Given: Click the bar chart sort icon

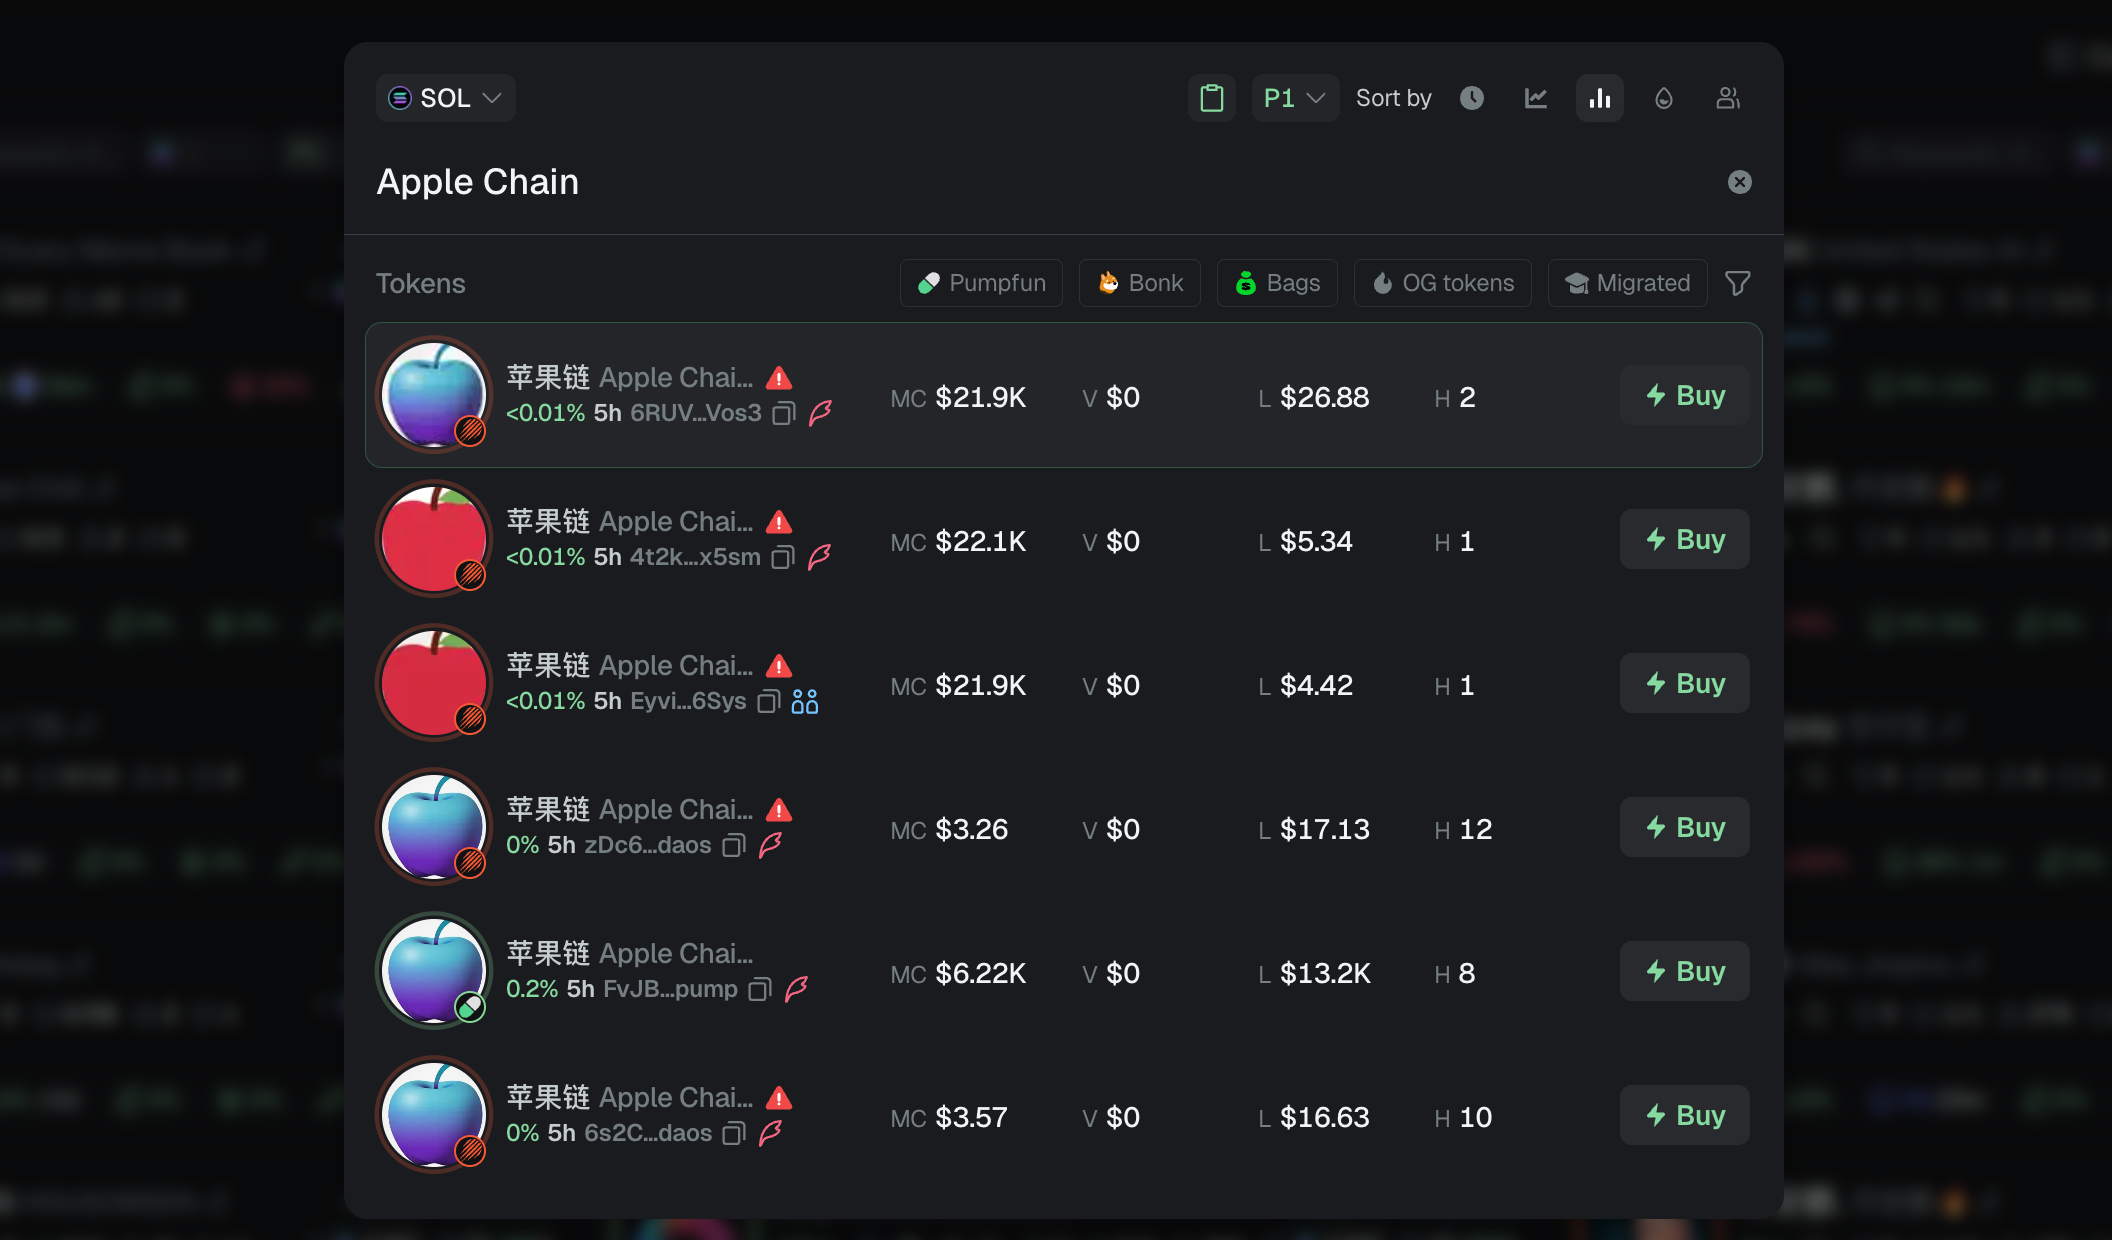Looking at the screenshot, I should point(1600,97).
